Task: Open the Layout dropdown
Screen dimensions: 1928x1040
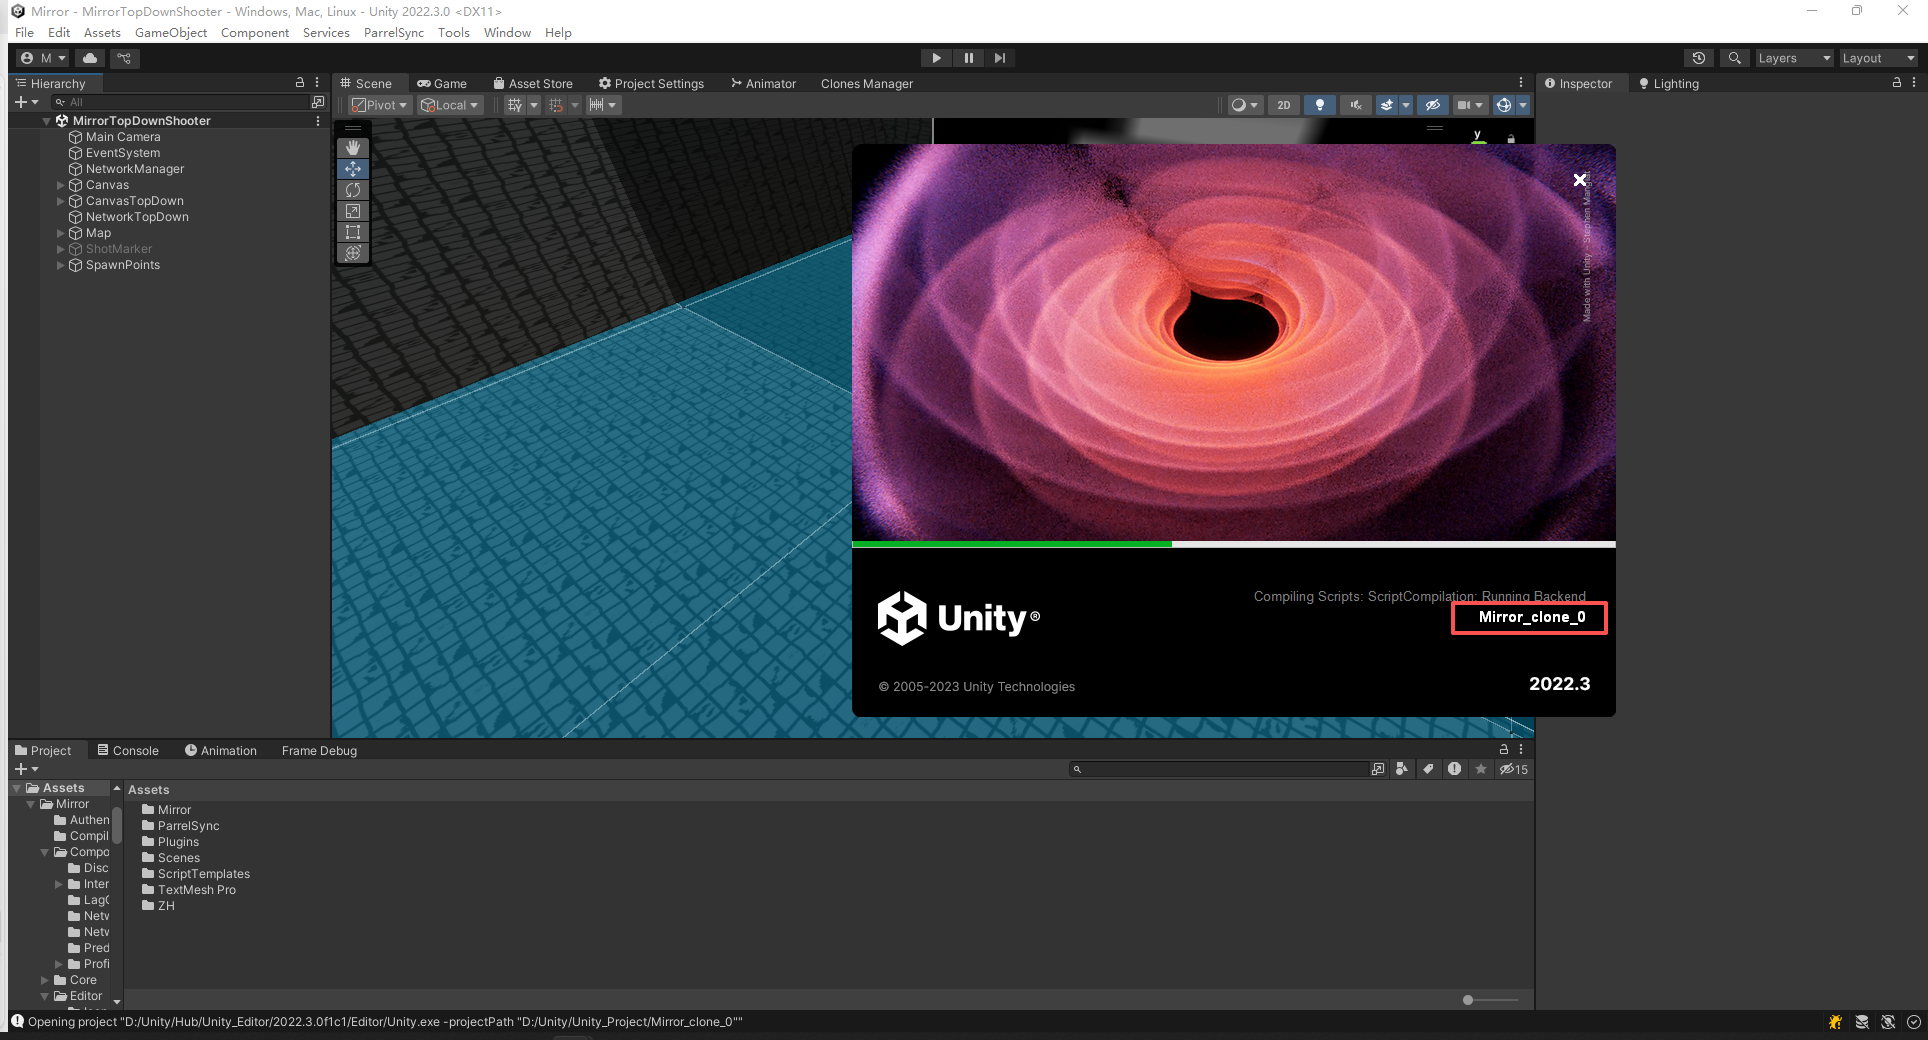Action: point(1878,58)
